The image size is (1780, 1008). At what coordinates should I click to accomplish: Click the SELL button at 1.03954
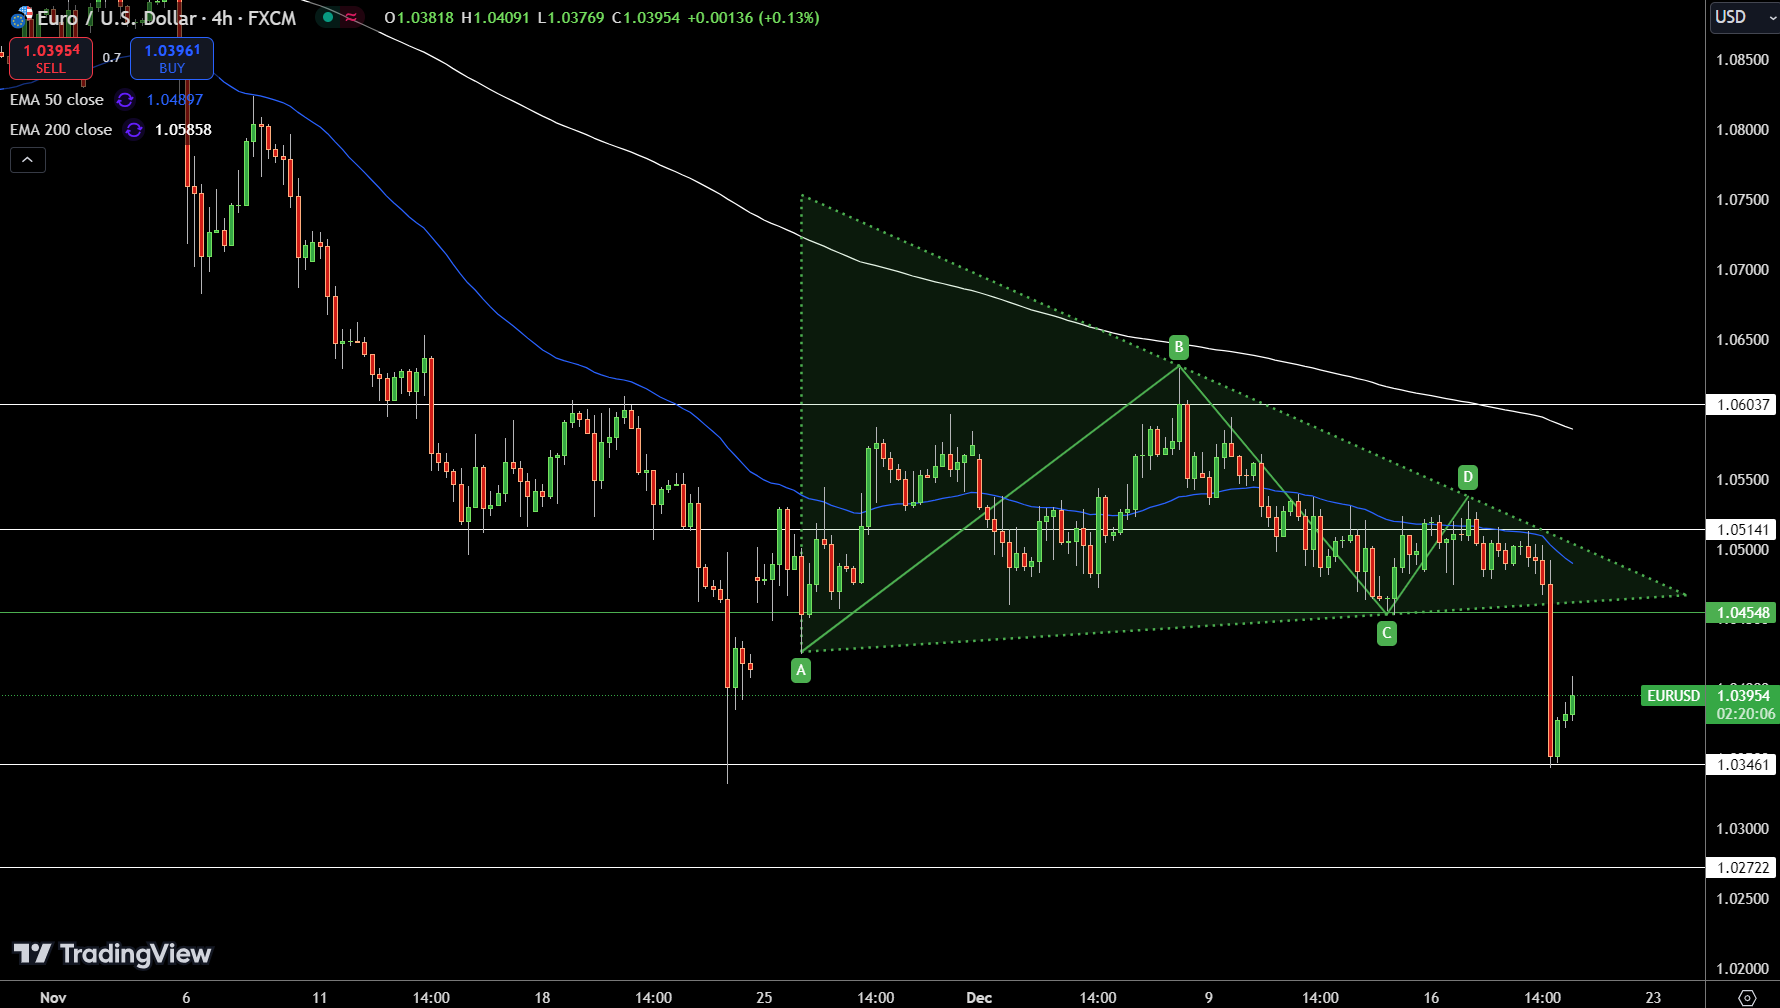coord(51,58)
